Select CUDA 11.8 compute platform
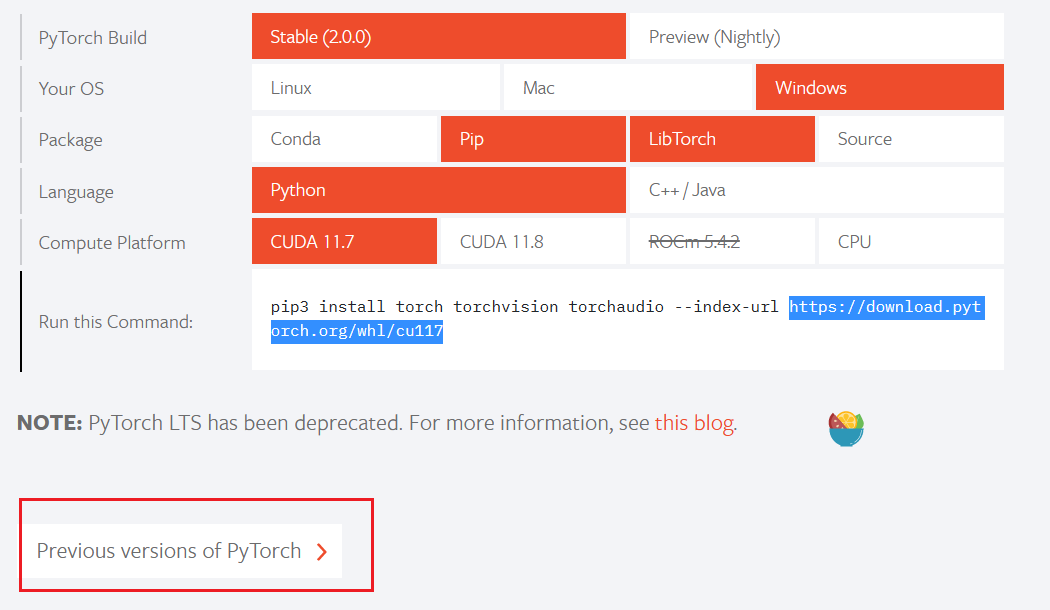The image size is (1050, 610). point(533,241)
